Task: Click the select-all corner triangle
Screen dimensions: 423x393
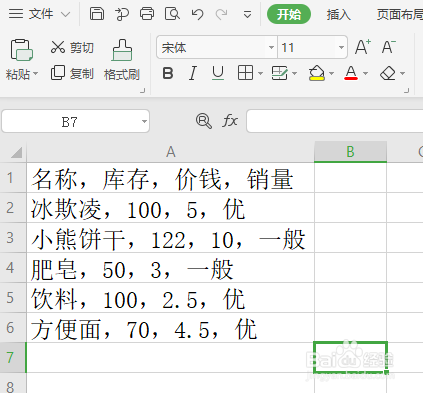Action: pyautogui.click(x=16, y=152)
